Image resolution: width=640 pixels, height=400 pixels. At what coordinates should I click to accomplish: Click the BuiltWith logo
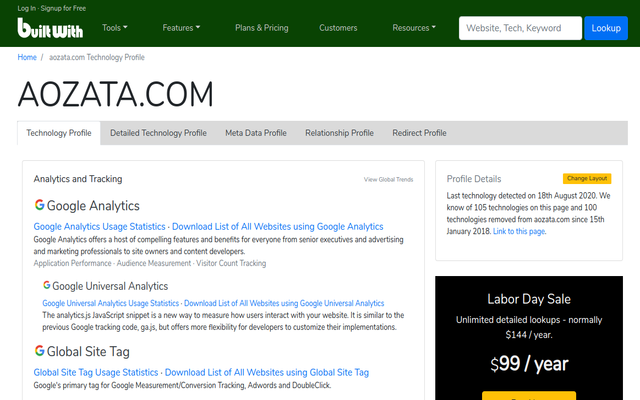point(50,28)
